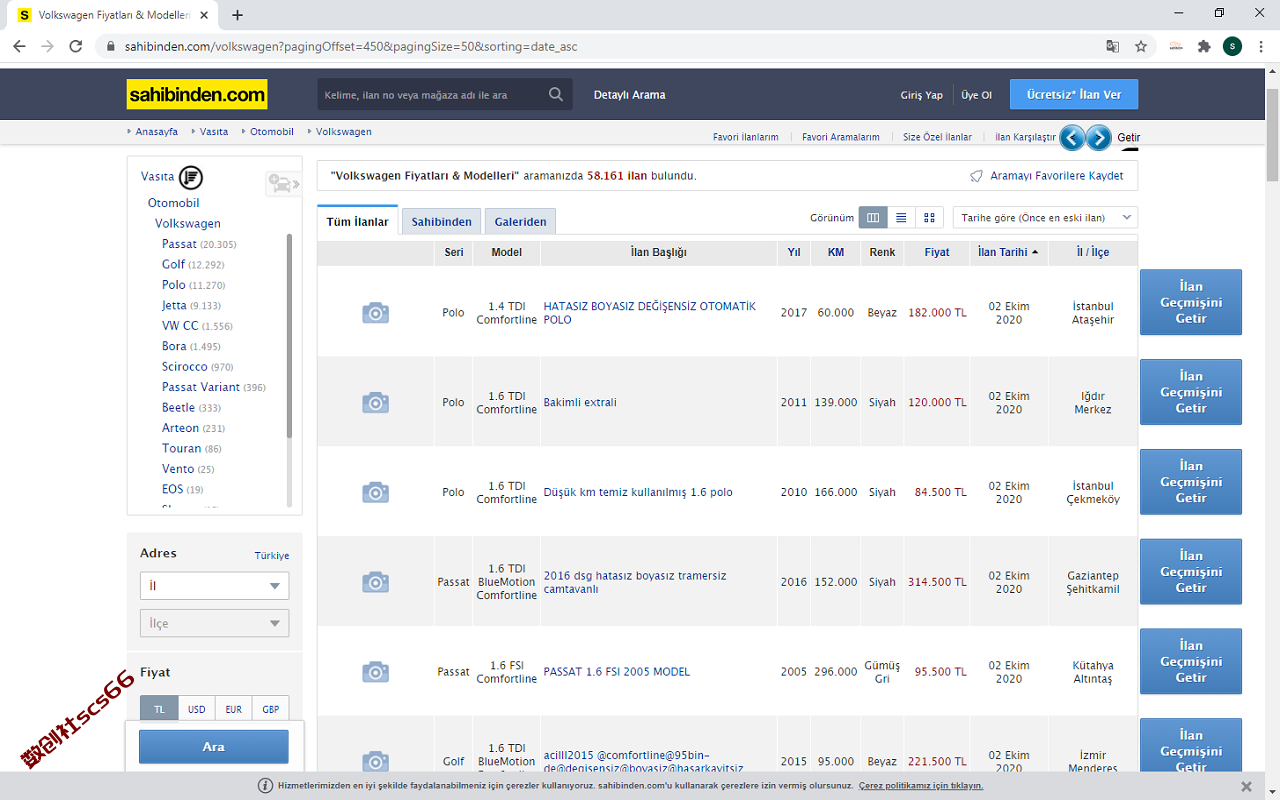Image resolution: width=1280 pixels, height=800 pixels.
Task: Open the İlçe district dropdown
Action: [214, 623]
